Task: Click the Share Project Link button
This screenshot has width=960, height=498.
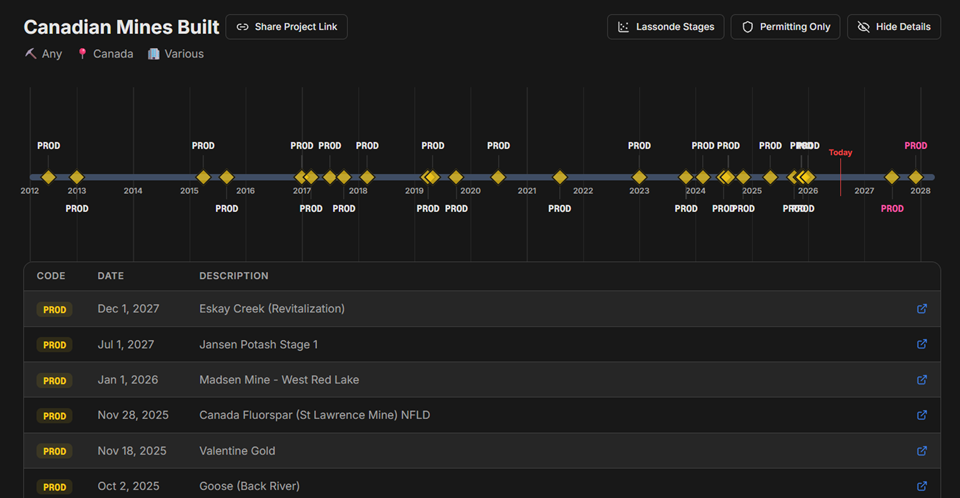Action: point(287,27)
